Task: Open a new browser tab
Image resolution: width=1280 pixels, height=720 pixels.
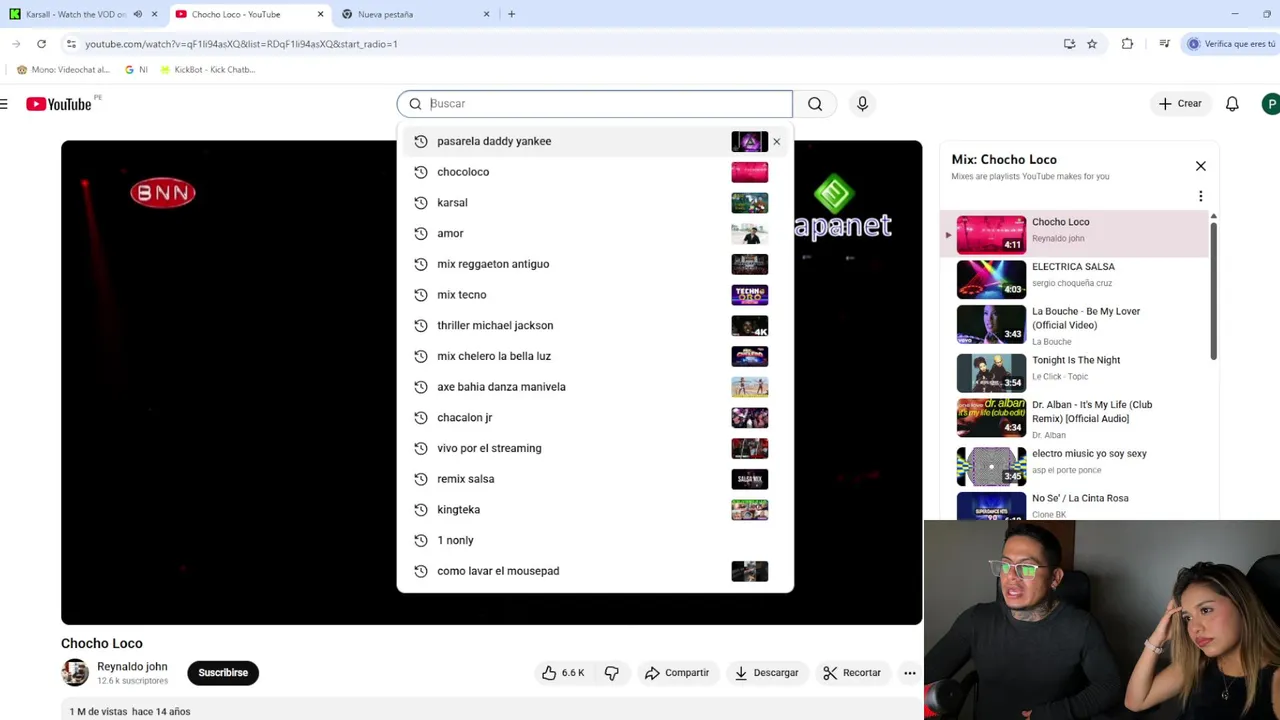Action: pos(511,14)
